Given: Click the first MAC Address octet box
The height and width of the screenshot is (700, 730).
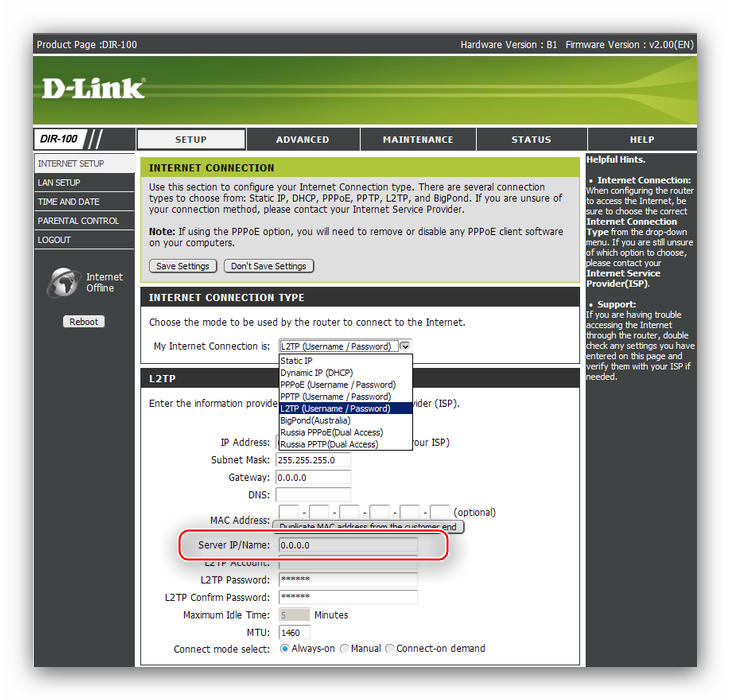Looking at the screenshot, I should [x=289, y=512].
